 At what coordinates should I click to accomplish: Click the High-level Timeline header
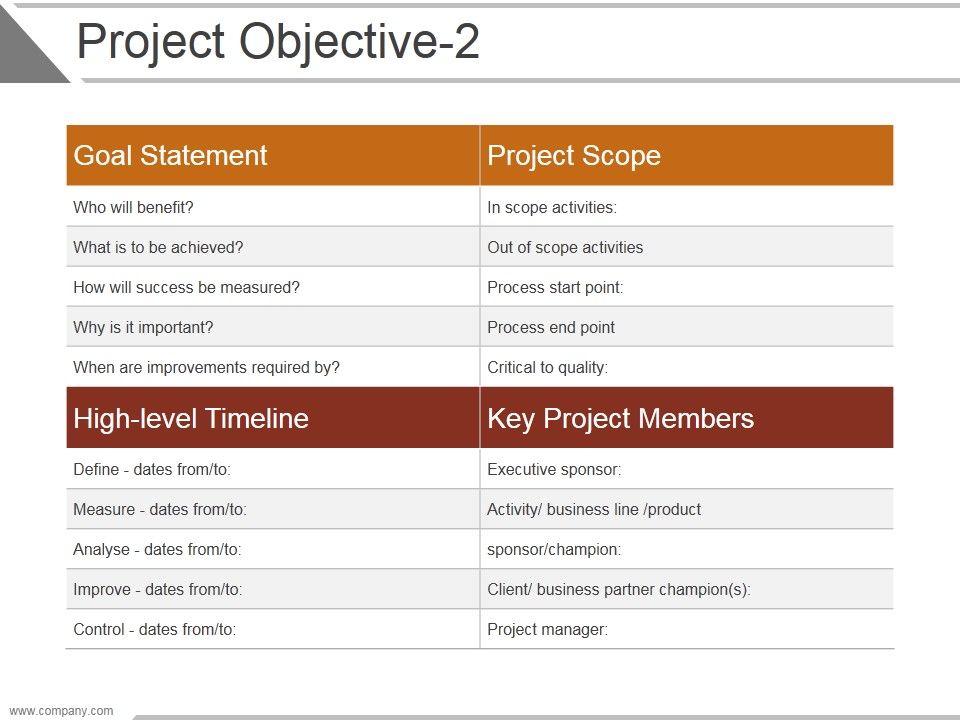[191, 418]
